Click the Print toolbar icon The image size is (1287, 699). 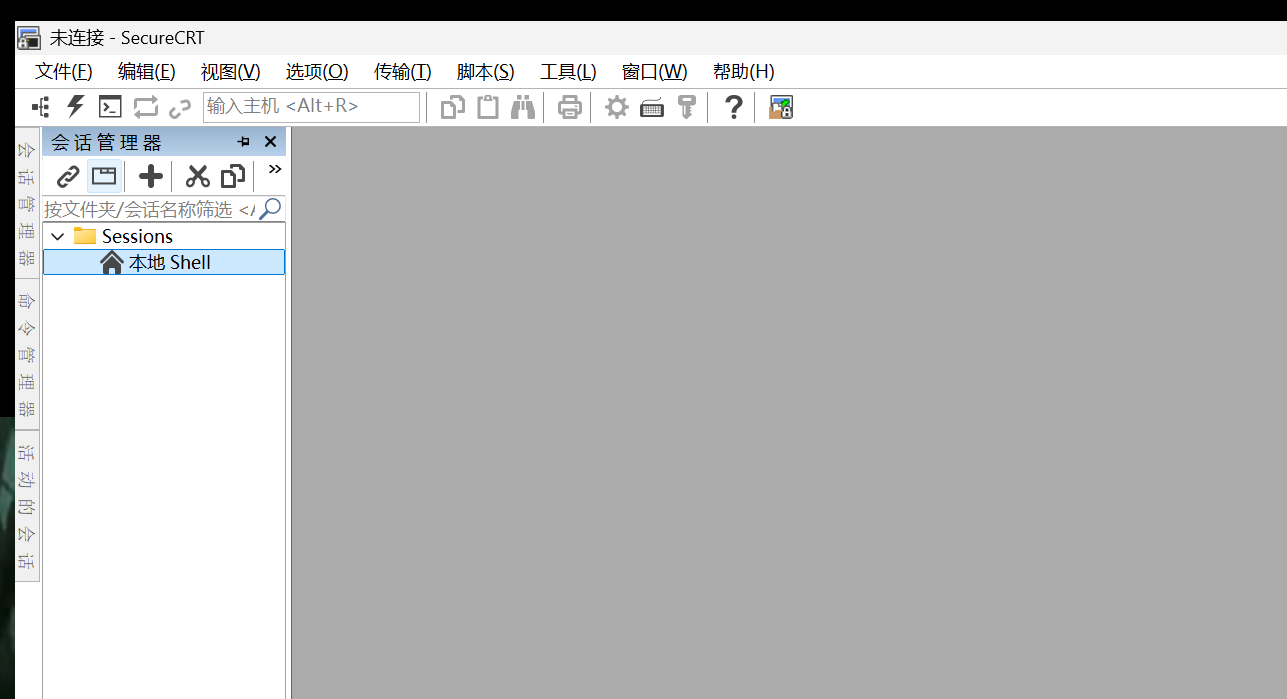568,107
